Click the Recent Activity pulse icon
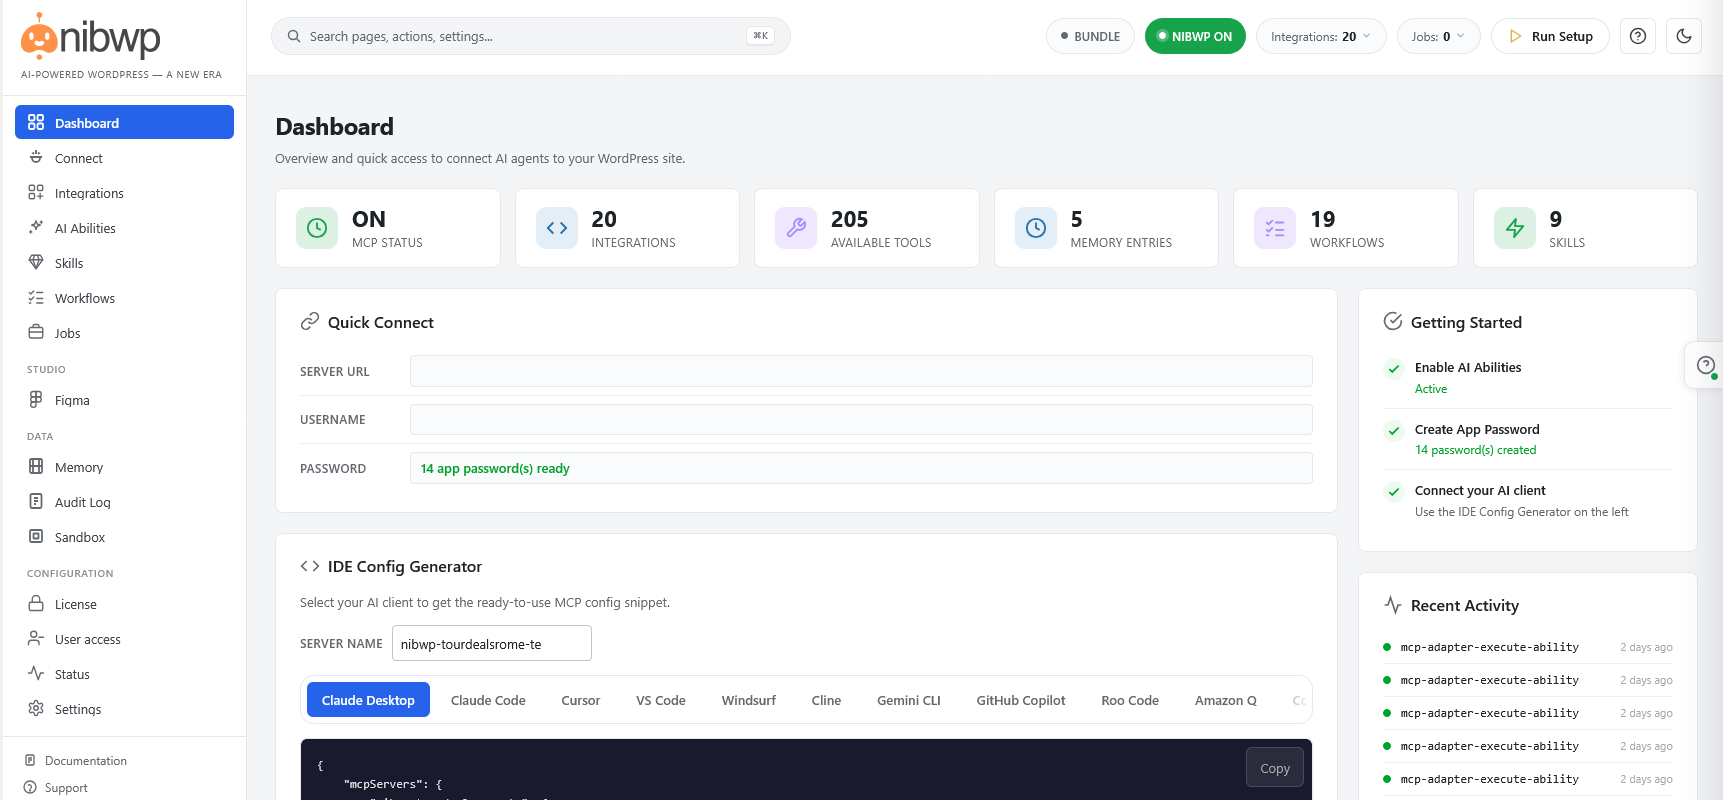 click(1393, 604)
